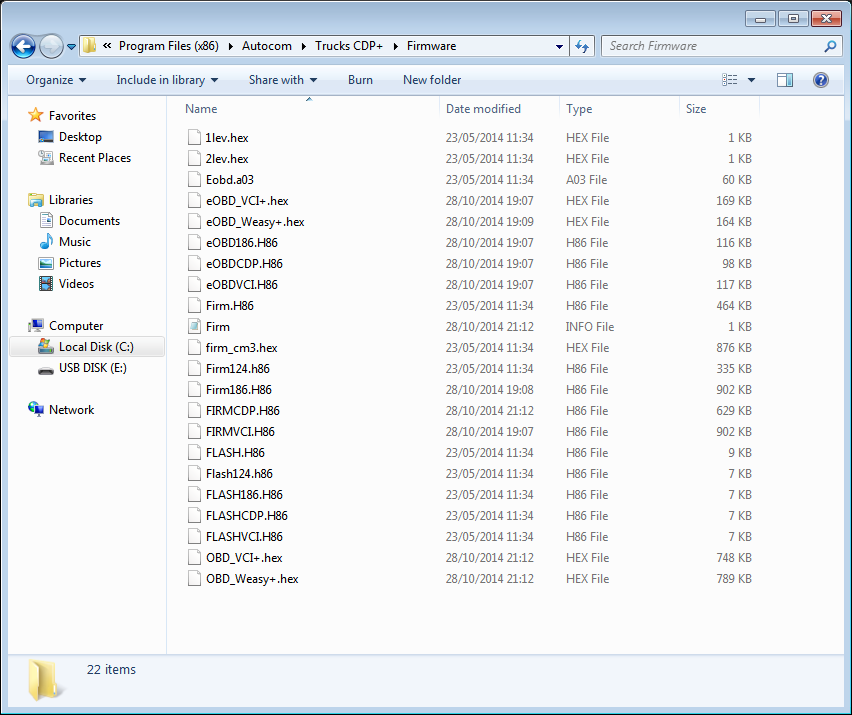Click the Forward navigation arrow
This screenshot has height=715, width=852.
(51, 47)
